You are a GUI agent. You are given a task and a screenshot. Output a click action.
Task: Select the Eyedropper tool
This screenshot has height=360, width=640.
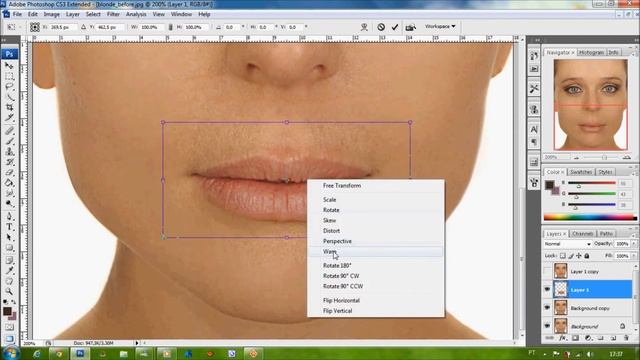click(x=9, y=271)
